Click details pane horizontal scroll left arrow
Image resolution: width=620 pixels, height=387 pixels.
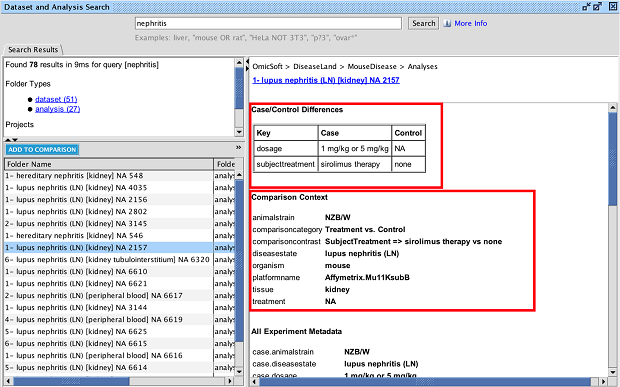255,381
